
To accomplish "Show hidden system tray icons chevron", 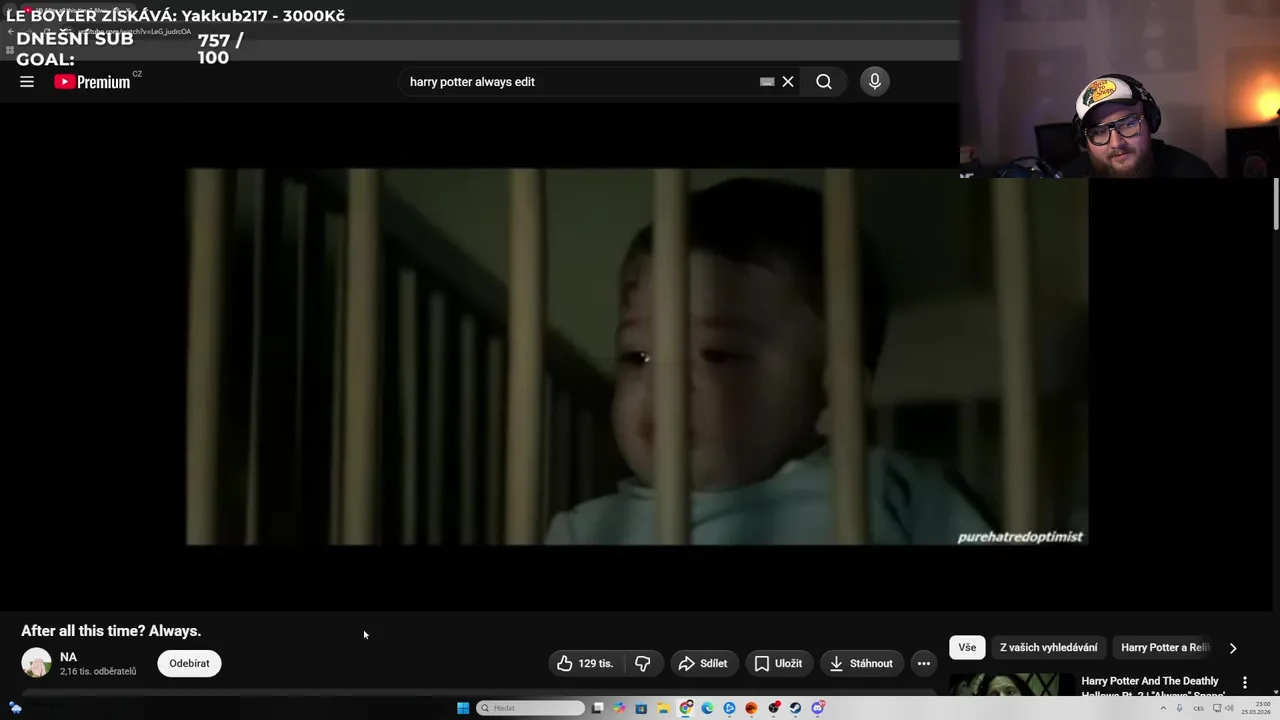I will [1163, 708].
